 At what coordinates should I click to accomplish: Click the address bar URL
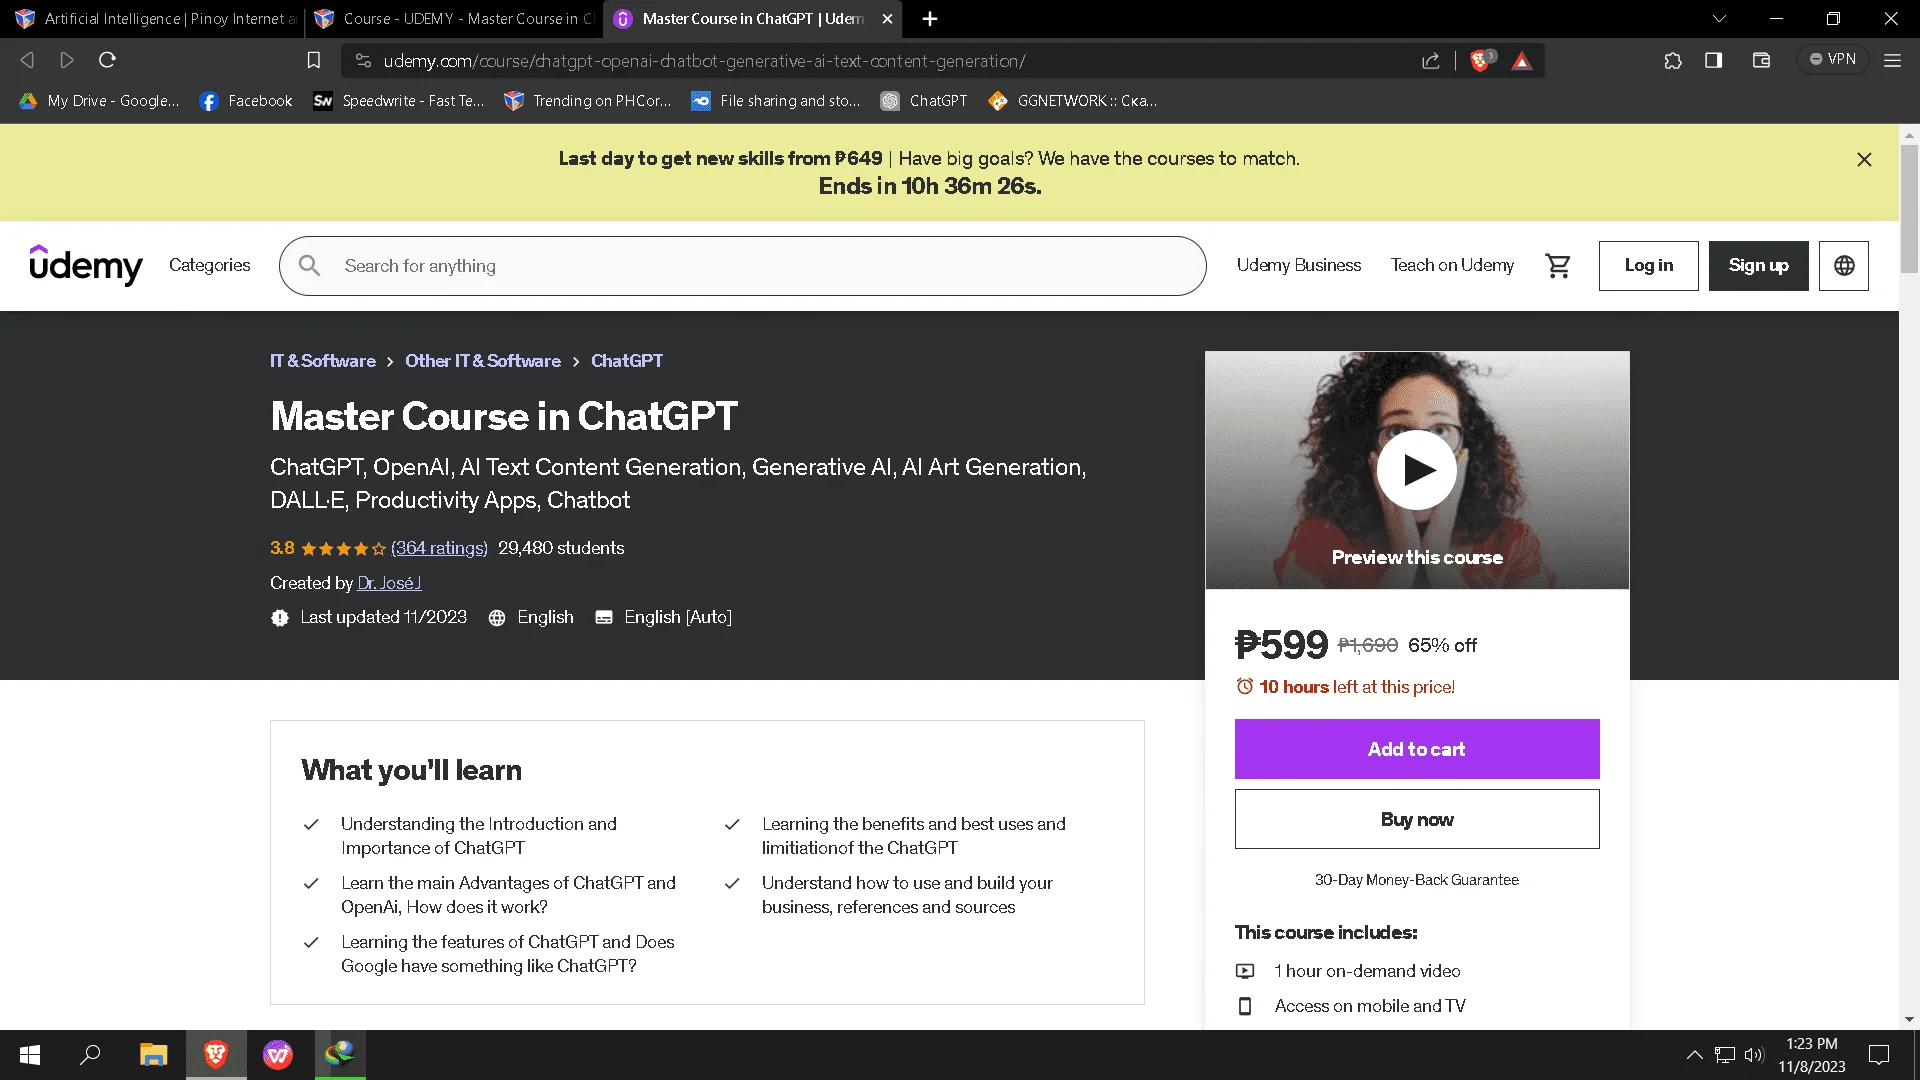pos(705,61)
